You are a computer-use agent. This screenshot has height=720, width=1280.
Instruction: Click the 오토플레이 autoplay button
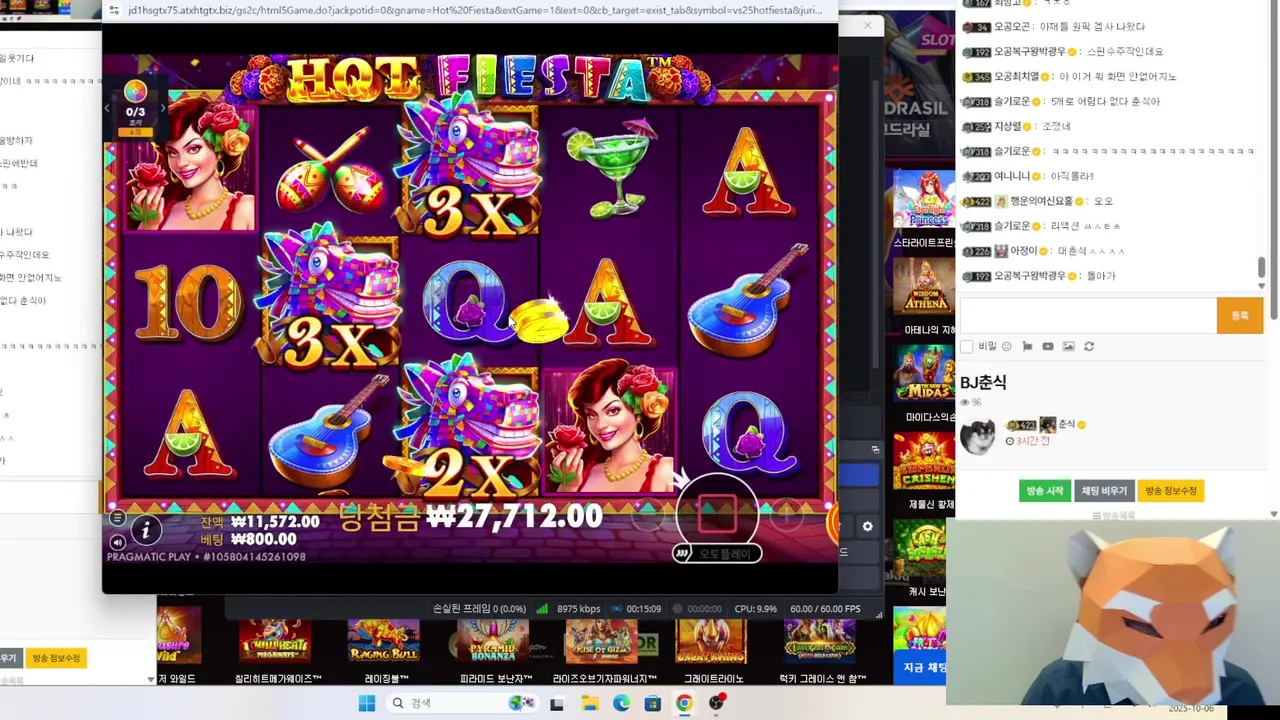click(717, 553)
